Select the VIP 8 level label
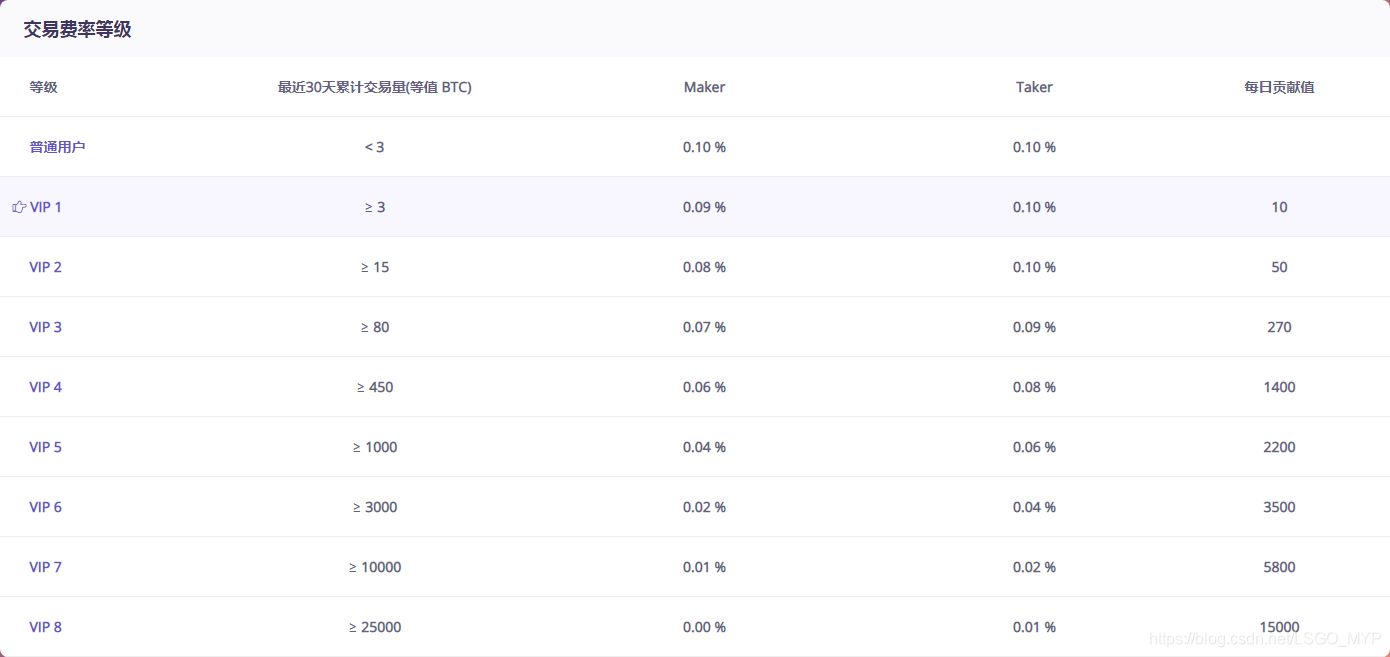 pos(46,627)
